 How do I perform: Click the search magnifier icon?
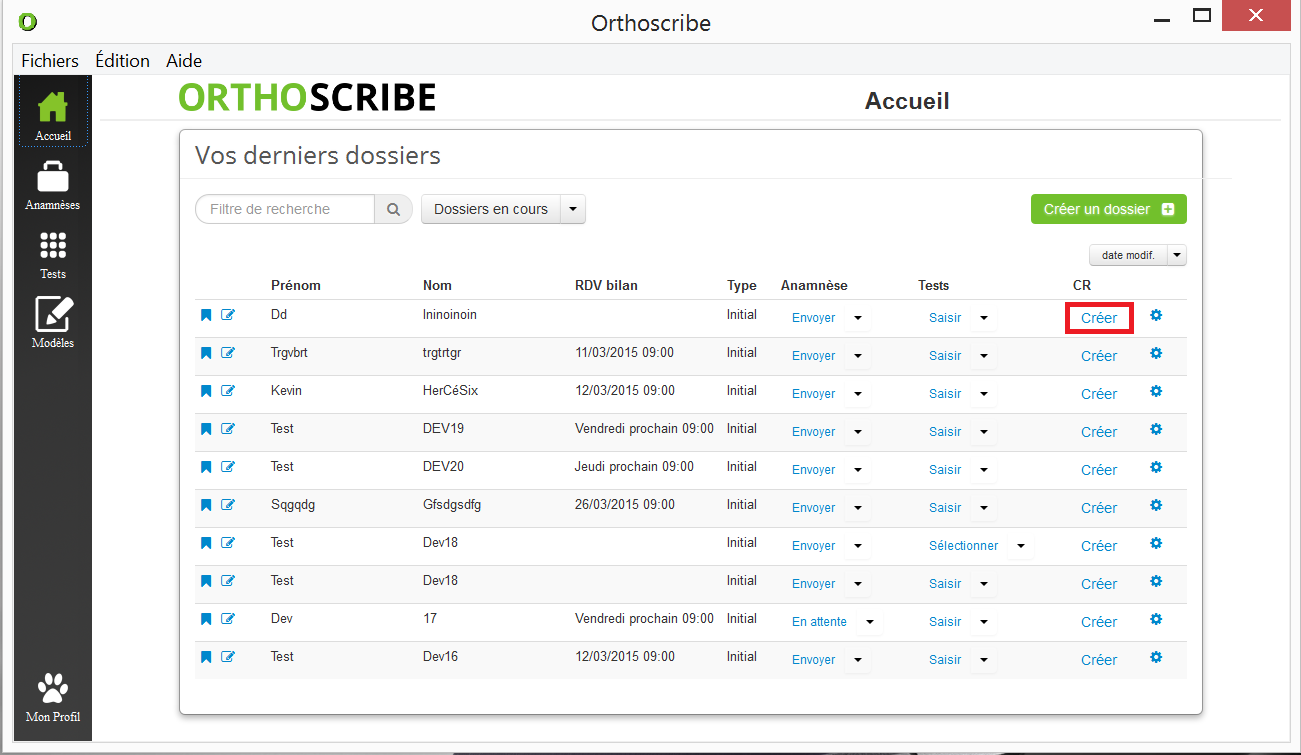point(393,210)
